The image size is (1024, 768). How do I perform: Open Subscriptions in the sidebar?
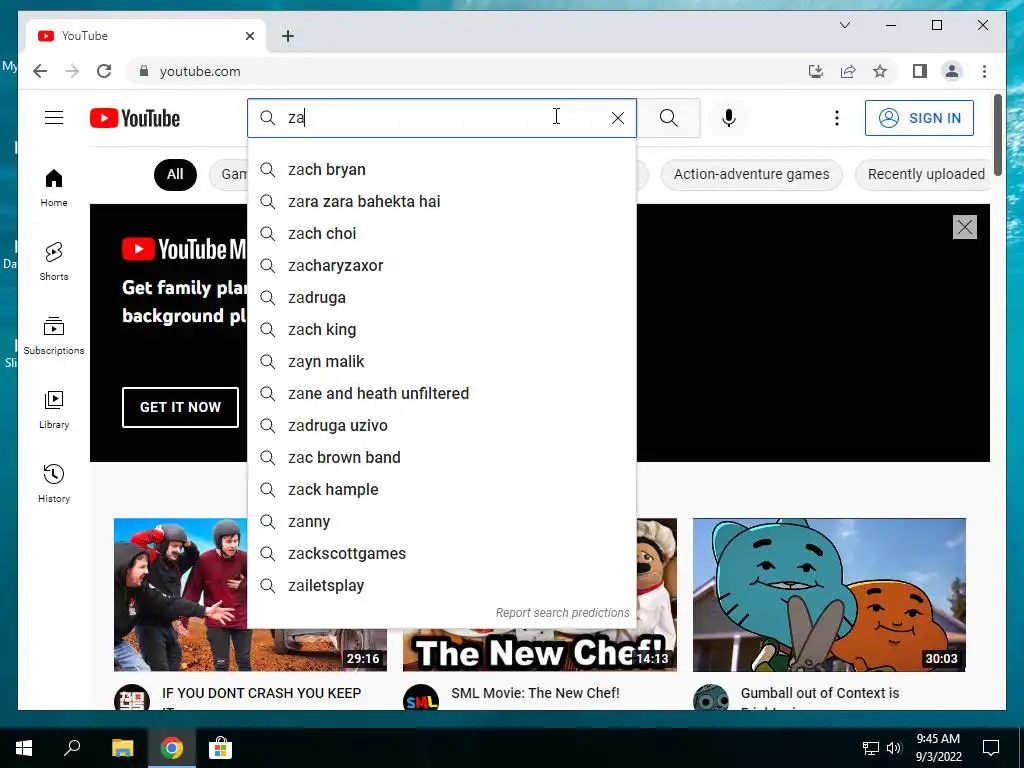(54, 336)
